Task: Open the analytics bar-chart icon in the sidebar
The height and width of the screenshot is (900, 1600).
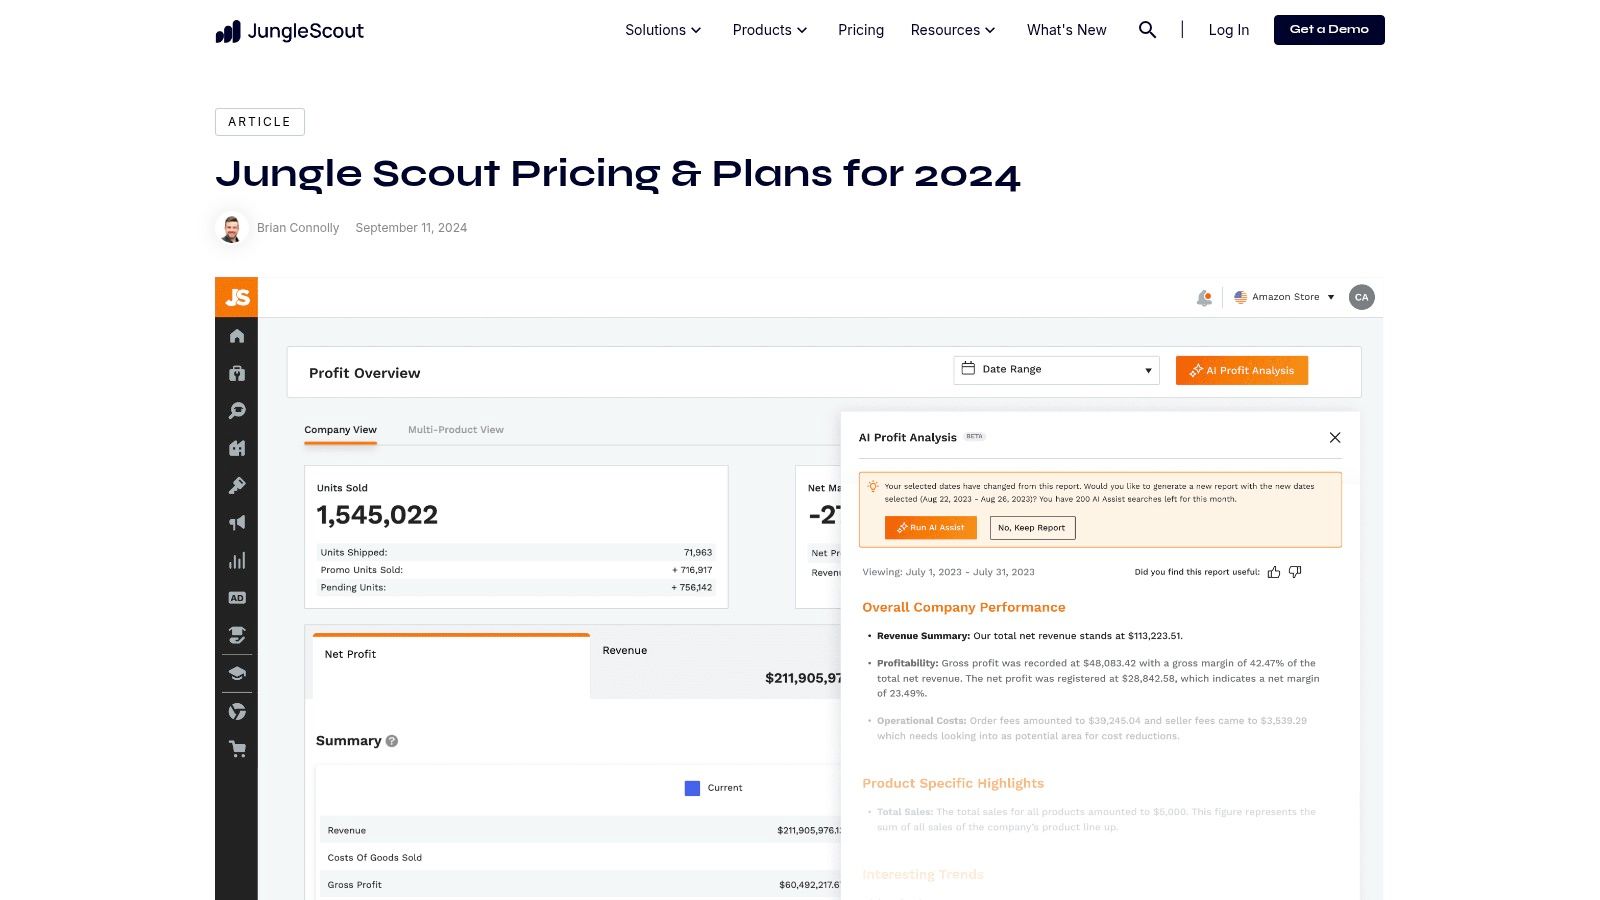Action: [x=237, y=561]
